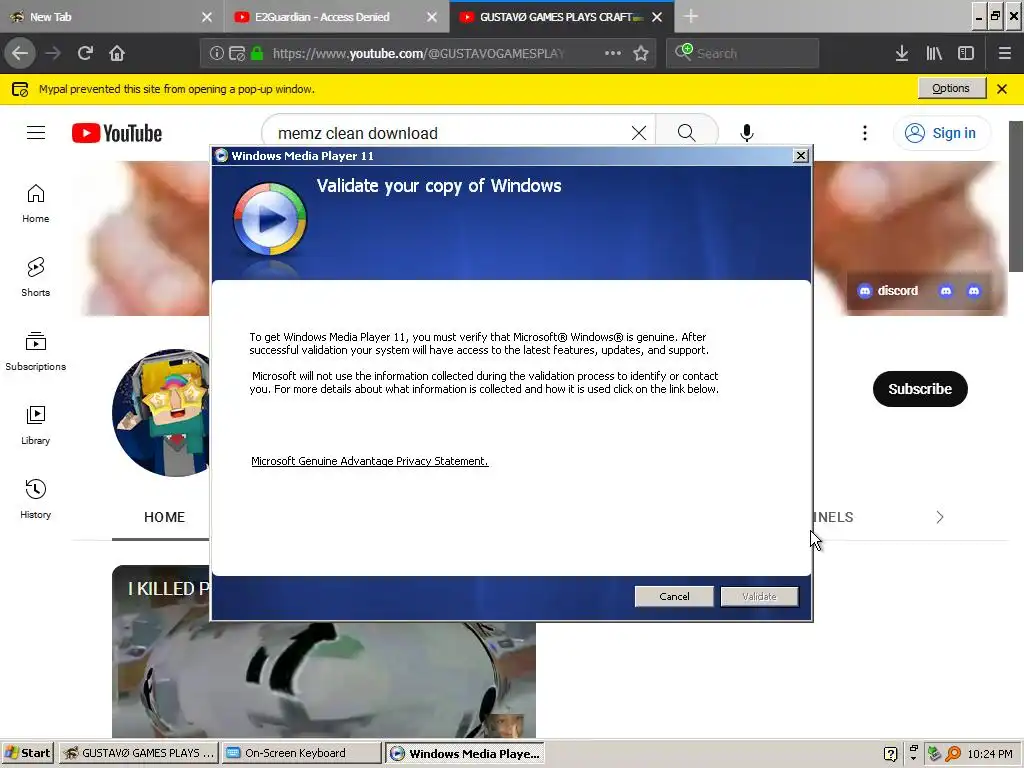Select Windows Media Player taskbar item
The image size is (1024, 768).
coord(464,753)
